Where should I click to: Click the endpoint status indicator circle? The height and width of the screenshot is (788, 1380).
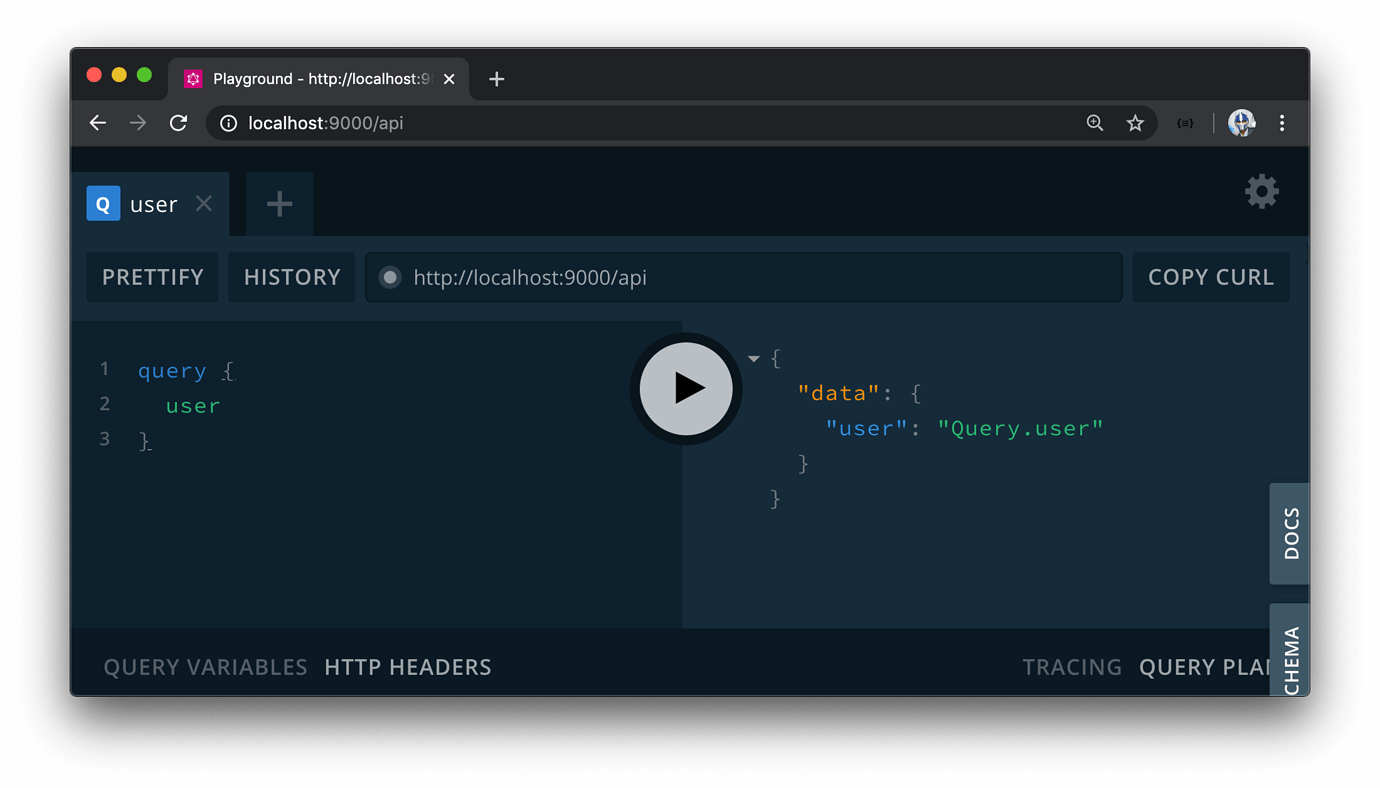coord(390,277)
